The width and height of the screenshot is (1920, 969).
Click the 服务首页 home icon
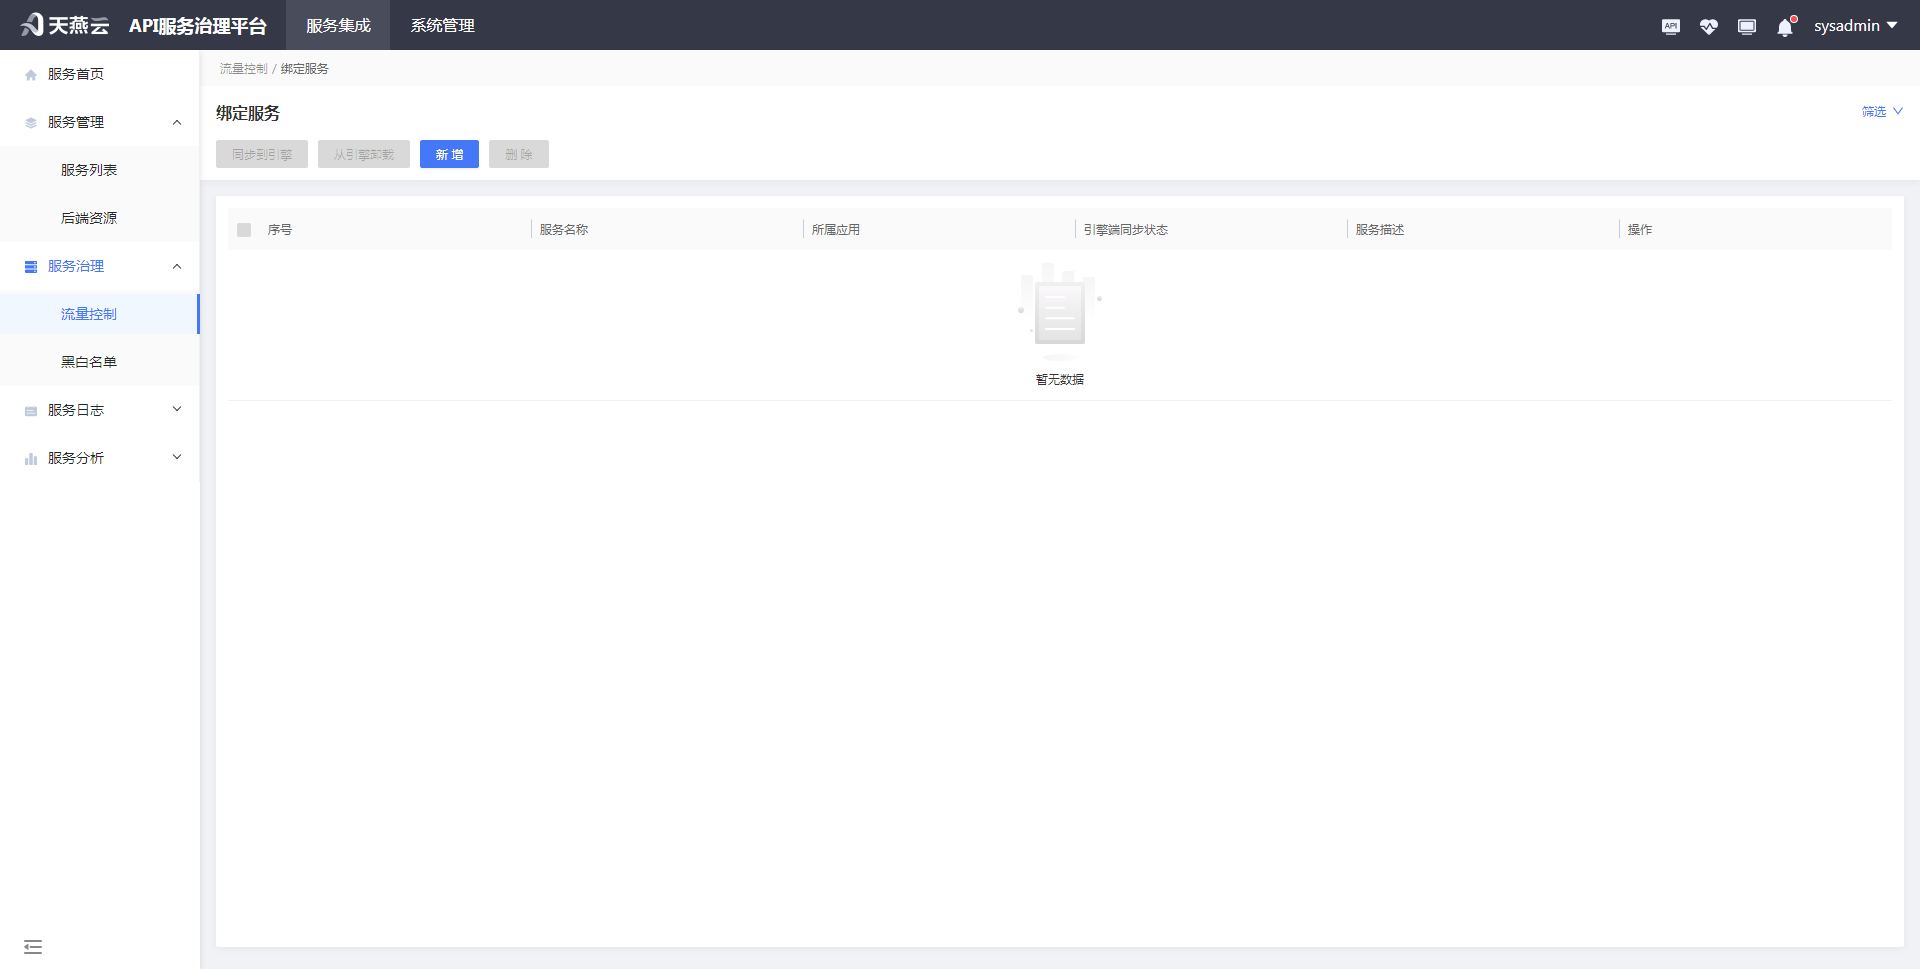[x=31, y=75]
